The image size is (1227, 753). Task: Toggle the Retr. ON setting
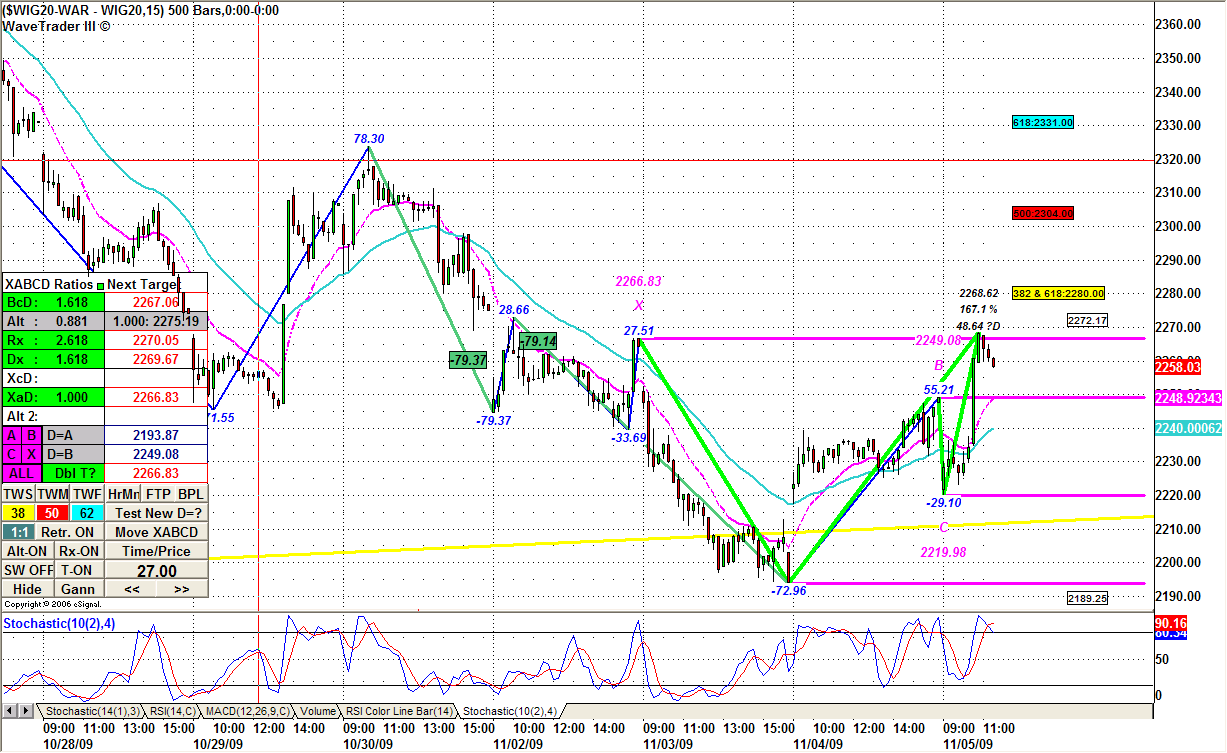(x=68, y=532)
